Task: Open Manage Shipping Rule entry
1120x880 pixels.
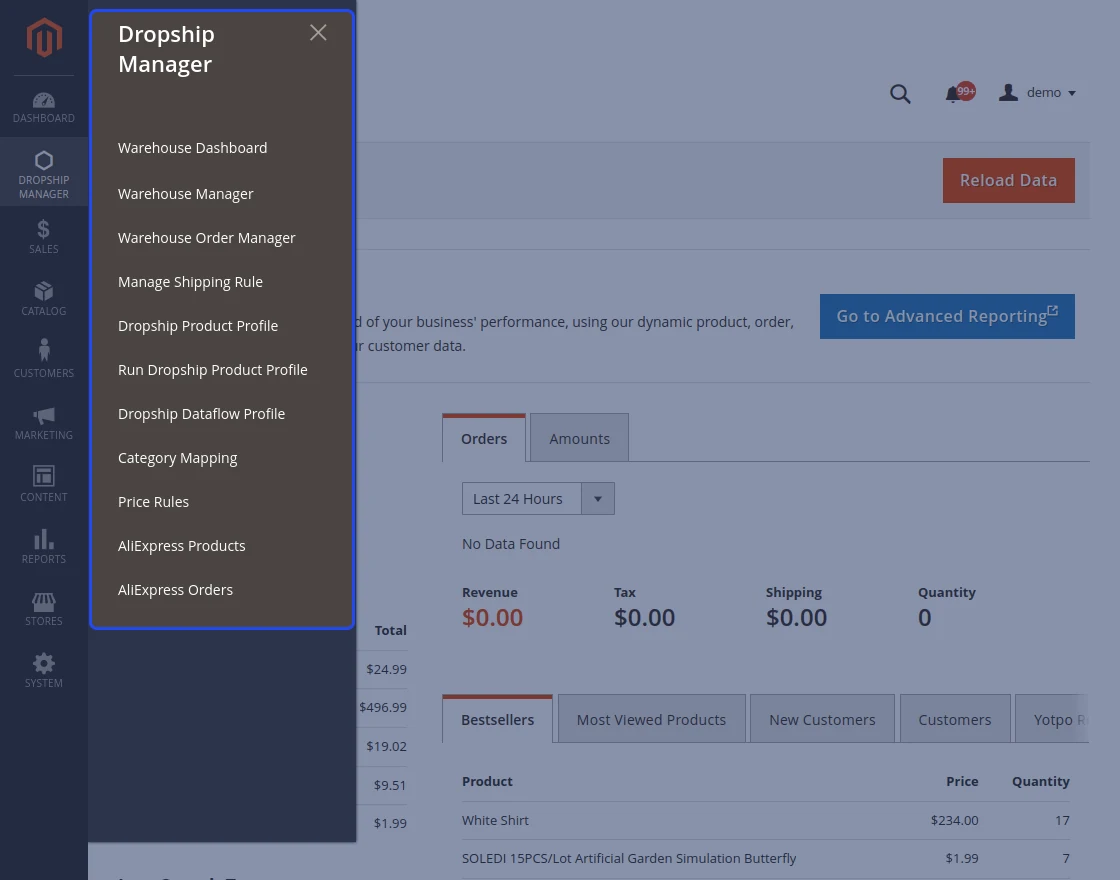Action: [x=190, y=282]
